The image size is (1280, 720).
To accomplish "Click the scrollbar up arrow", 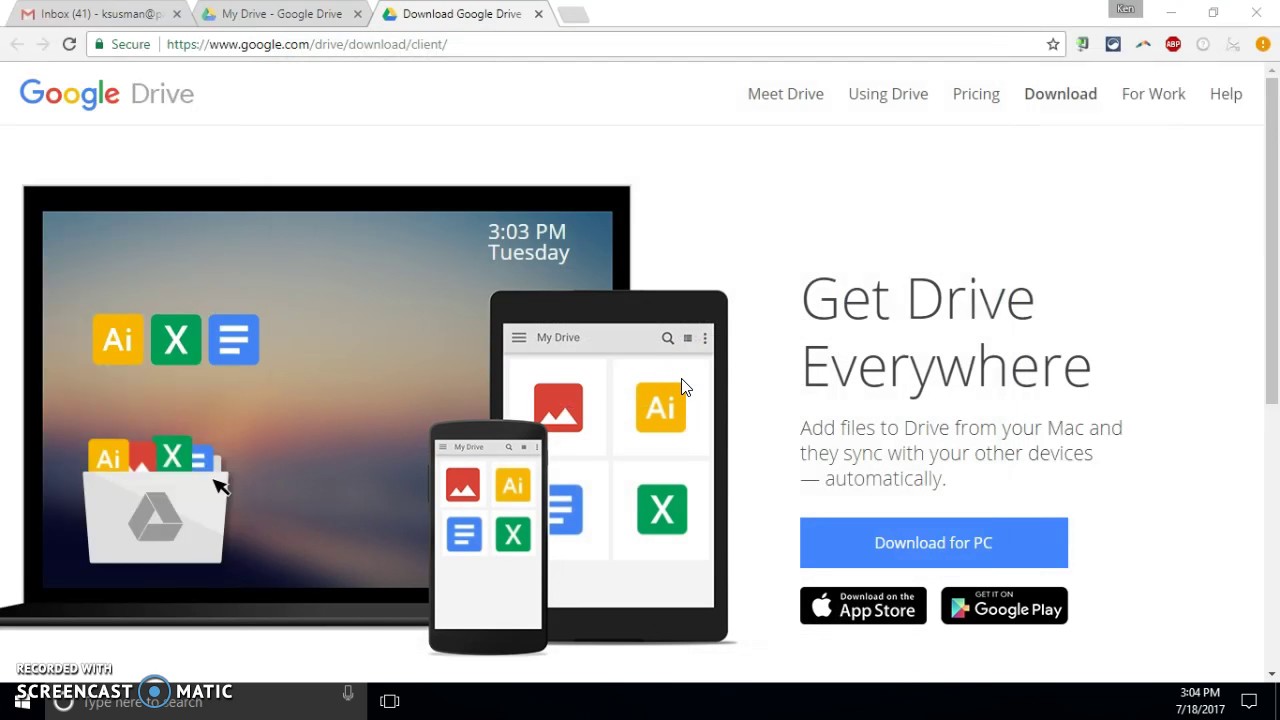I will [1272, 69].
